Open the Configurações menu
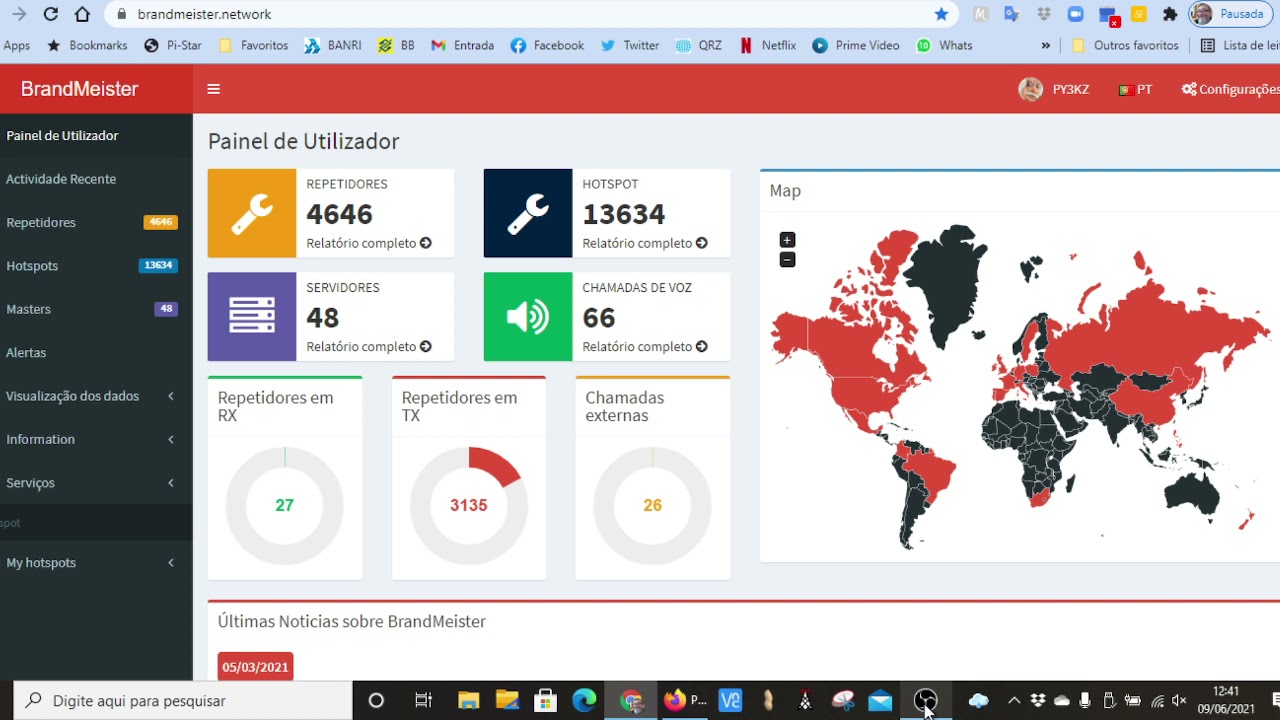The height and width of the screenshot is (720, 1280). [x=1231, y=89]
